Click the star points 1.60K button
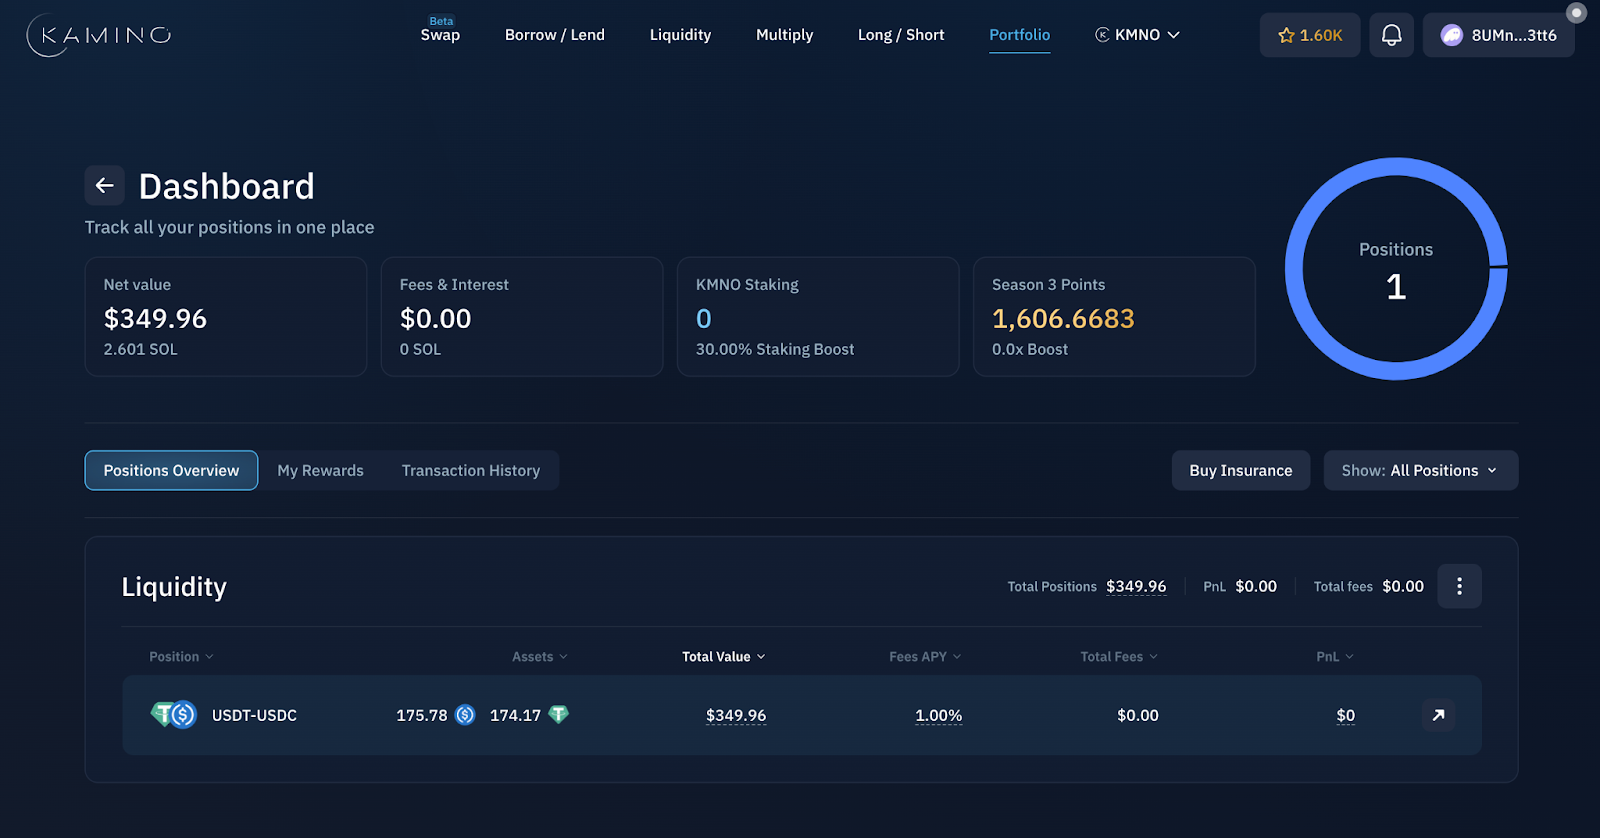 pos(1310,35)
